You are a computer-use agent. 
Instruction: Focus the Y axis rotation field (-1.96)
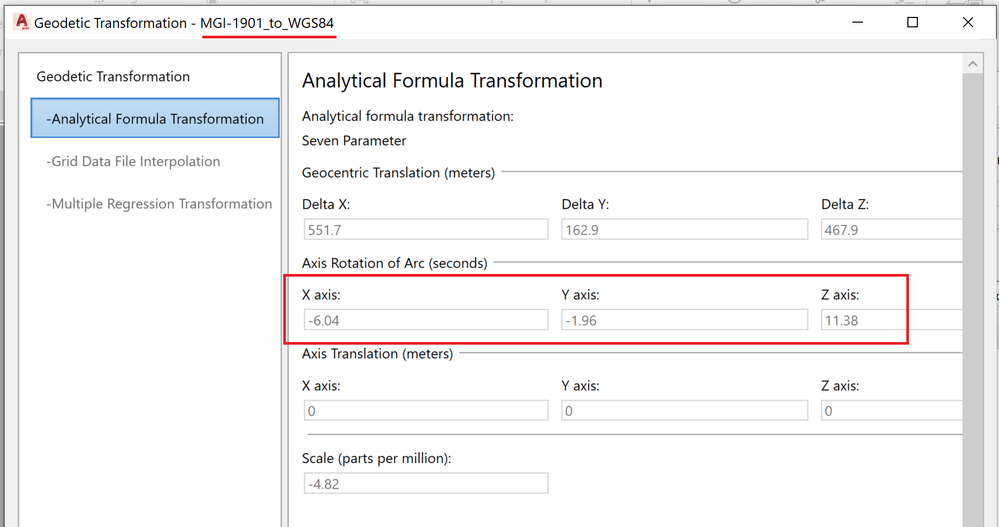coord(684,320)
